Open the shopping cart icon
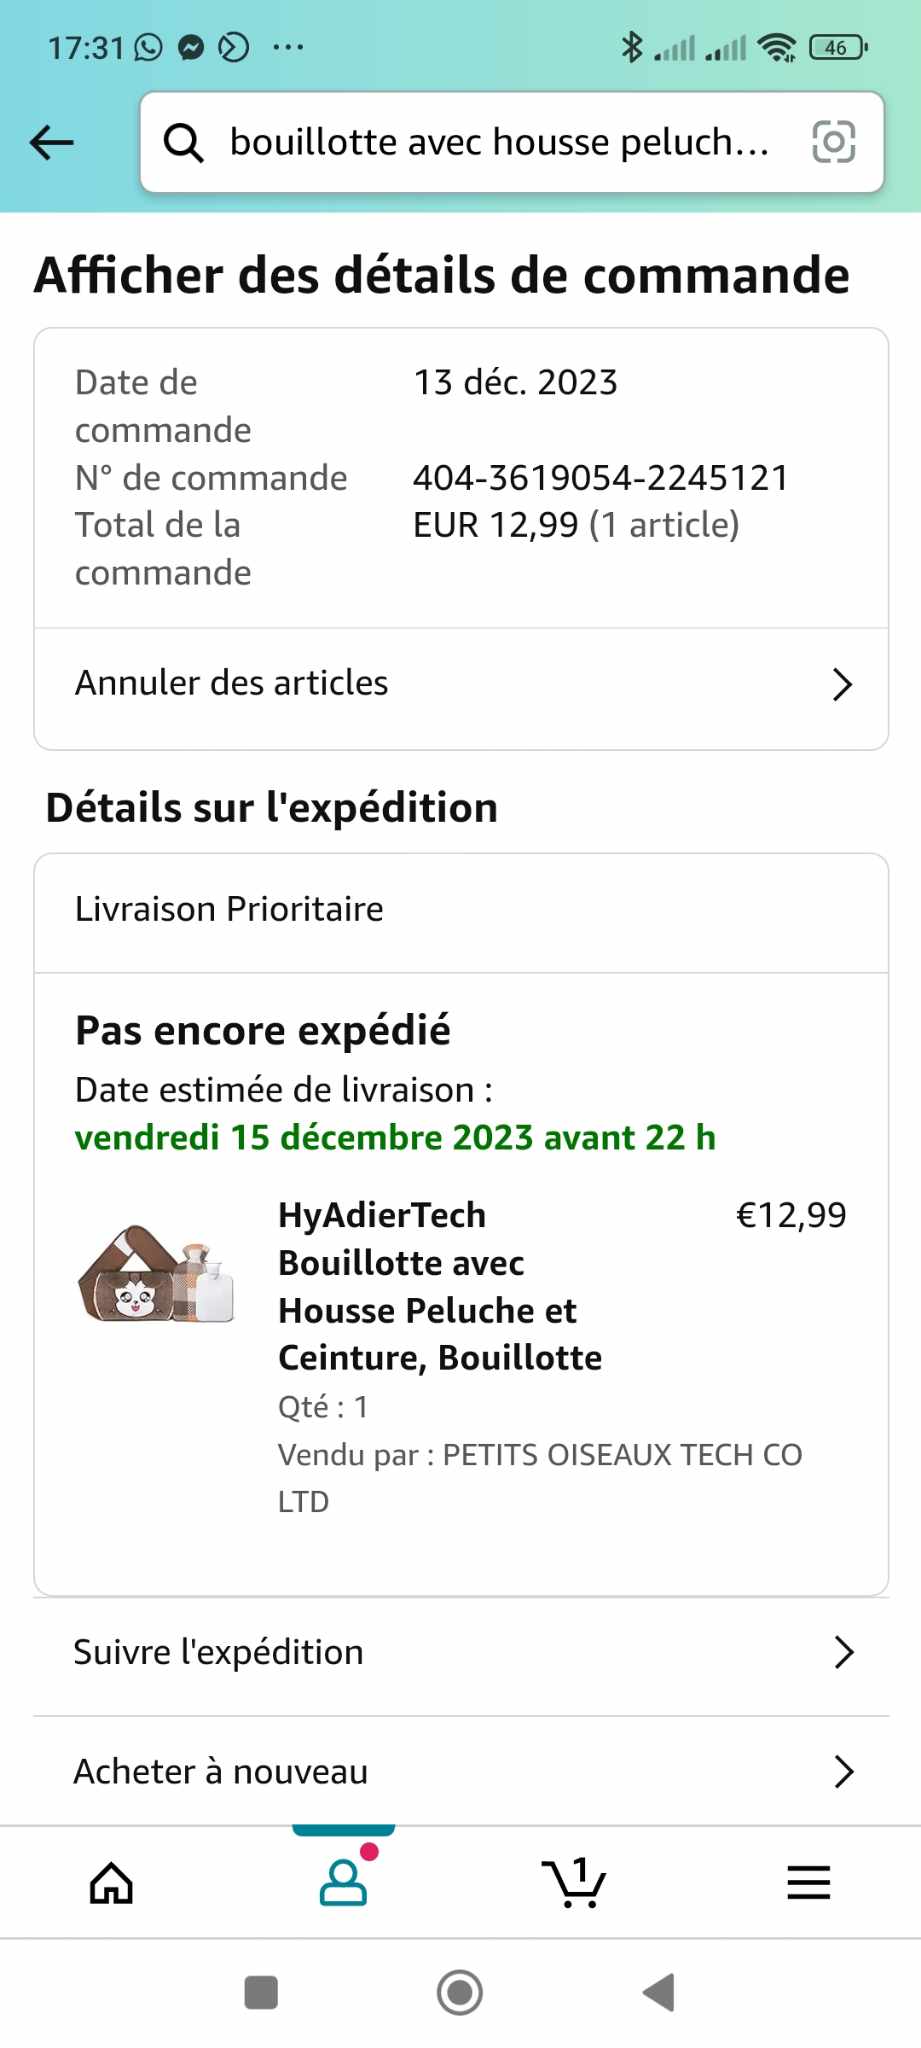This screenshot has width=921, height=2048. (574, 1884)
